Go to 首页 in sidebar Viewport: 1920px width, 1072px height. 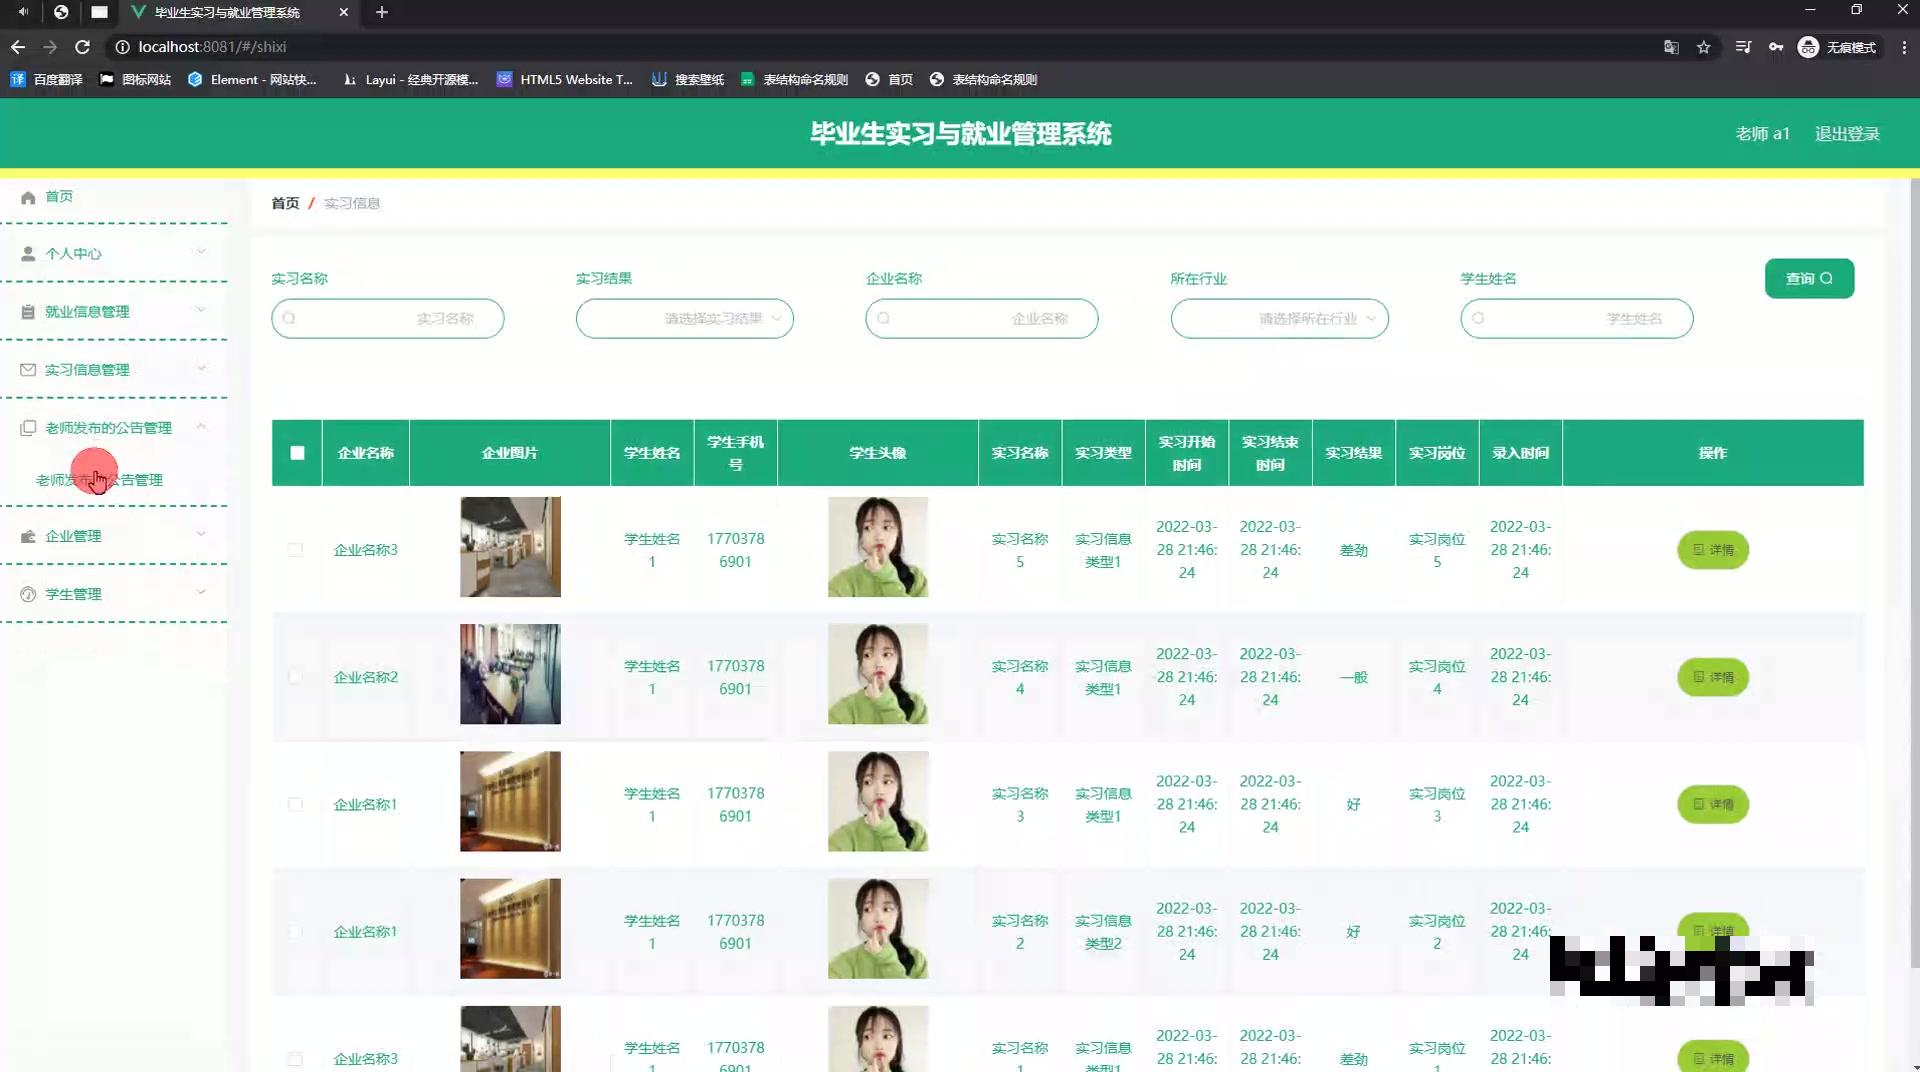point(59,196)
